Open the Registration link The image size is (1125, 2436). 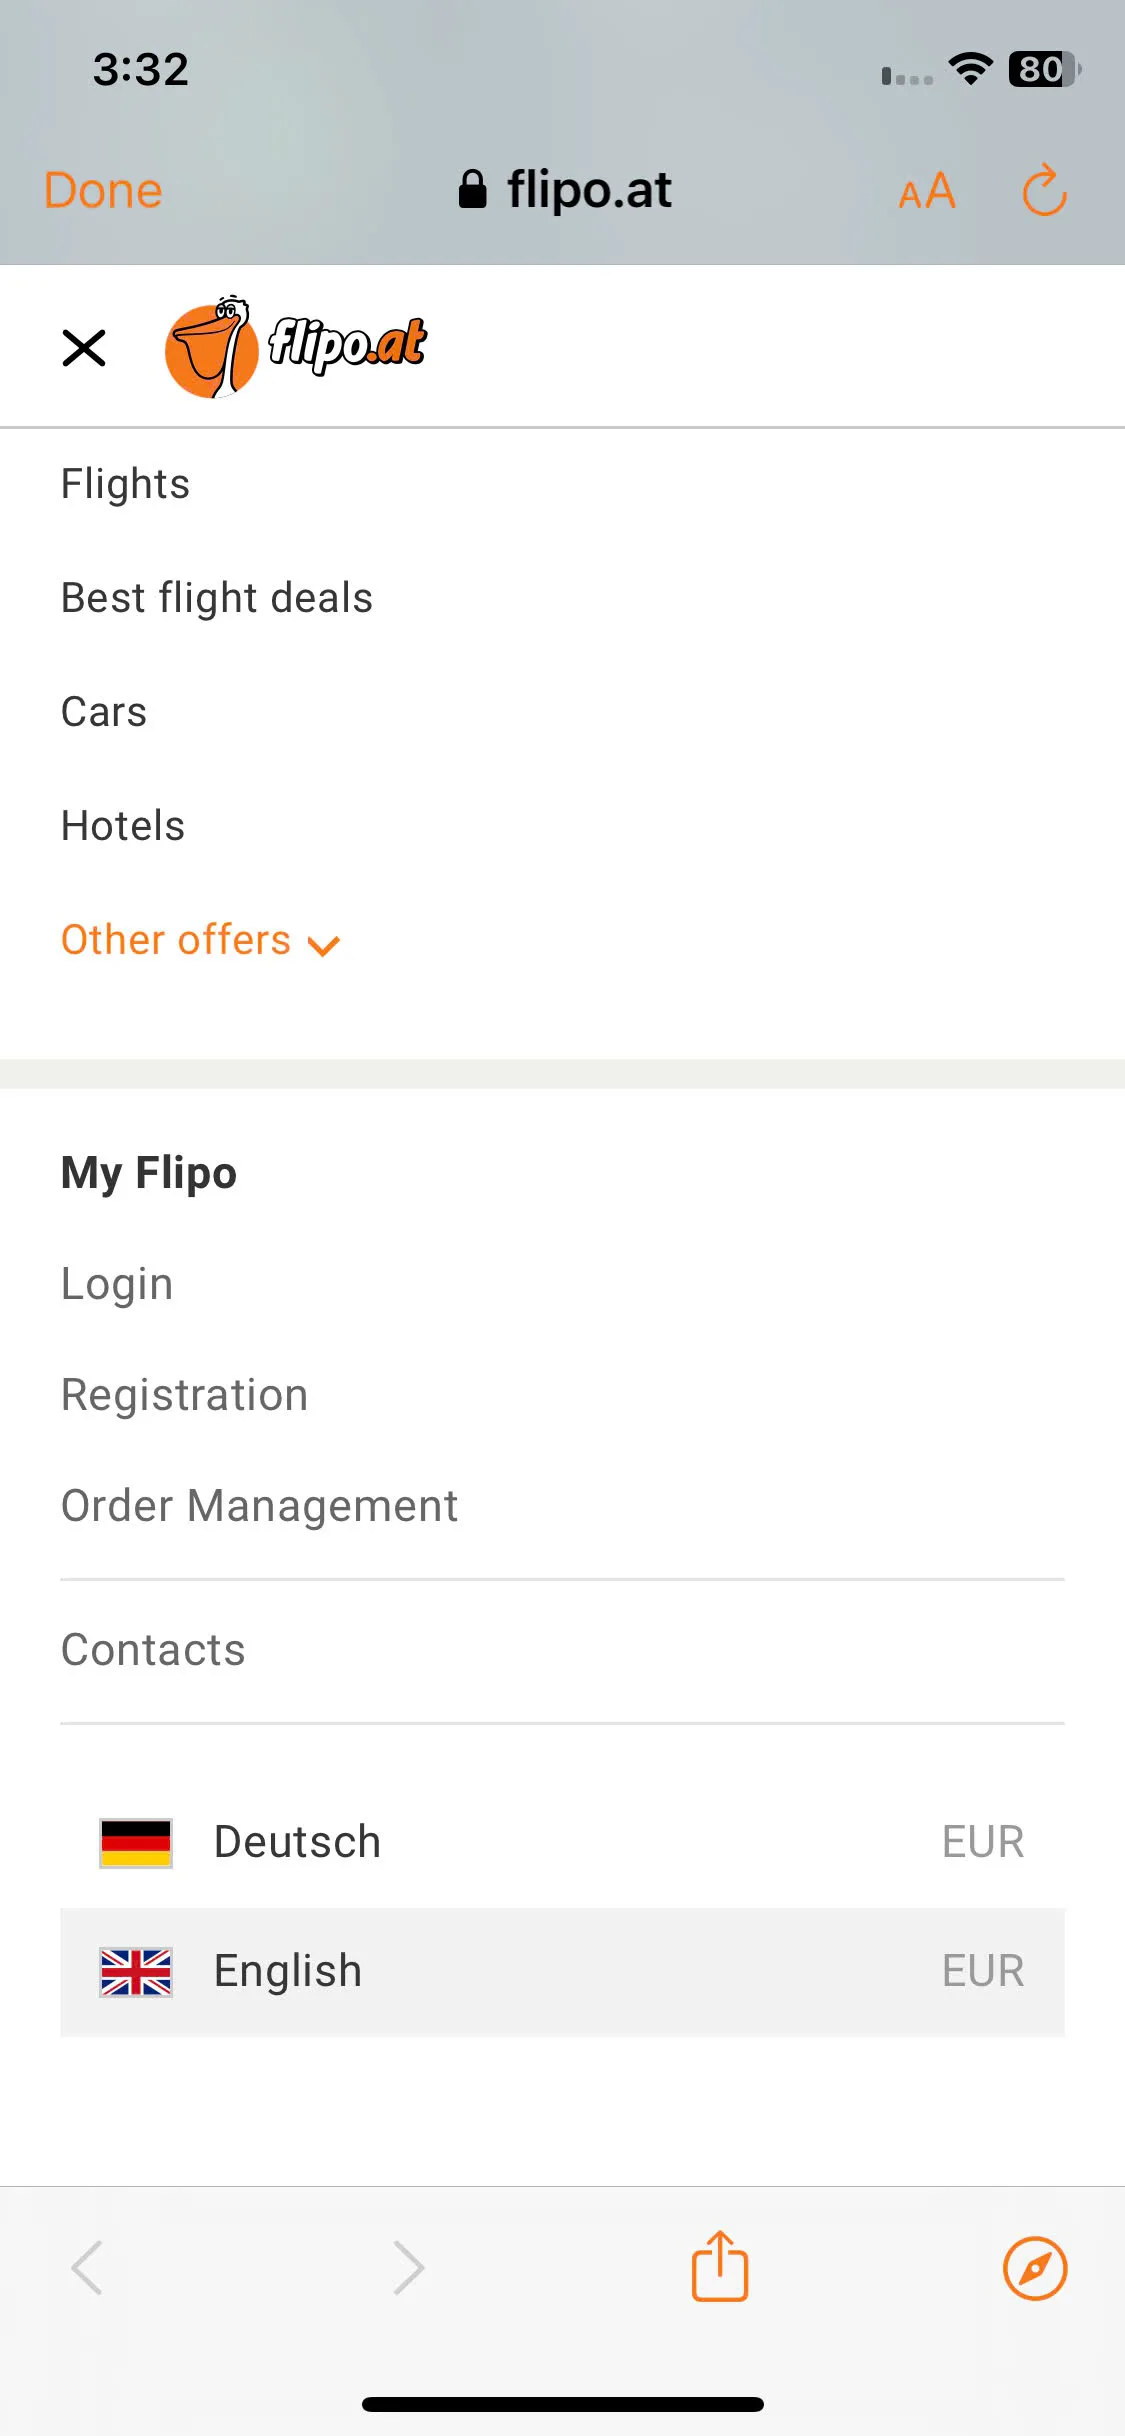[x=185, y=1395]
